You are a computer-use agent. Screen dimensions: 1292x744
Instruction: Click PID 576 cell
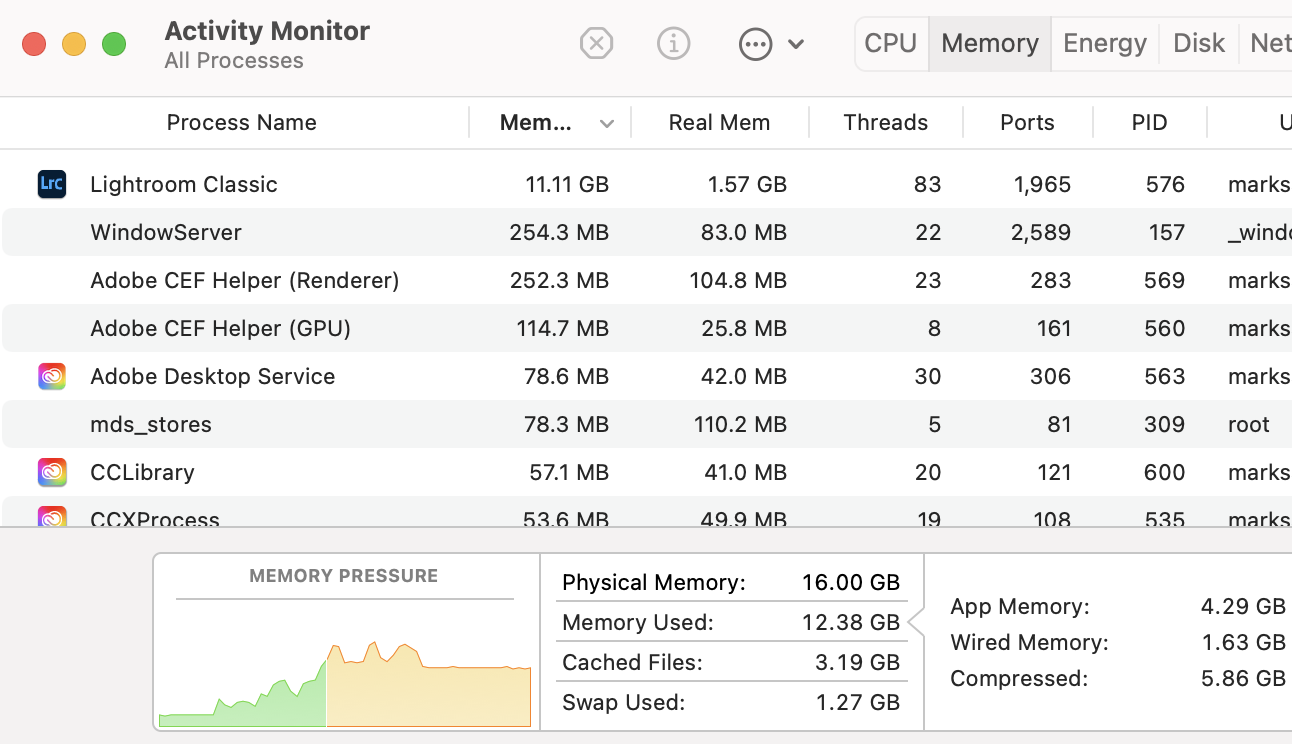[x=1166, y=184]
